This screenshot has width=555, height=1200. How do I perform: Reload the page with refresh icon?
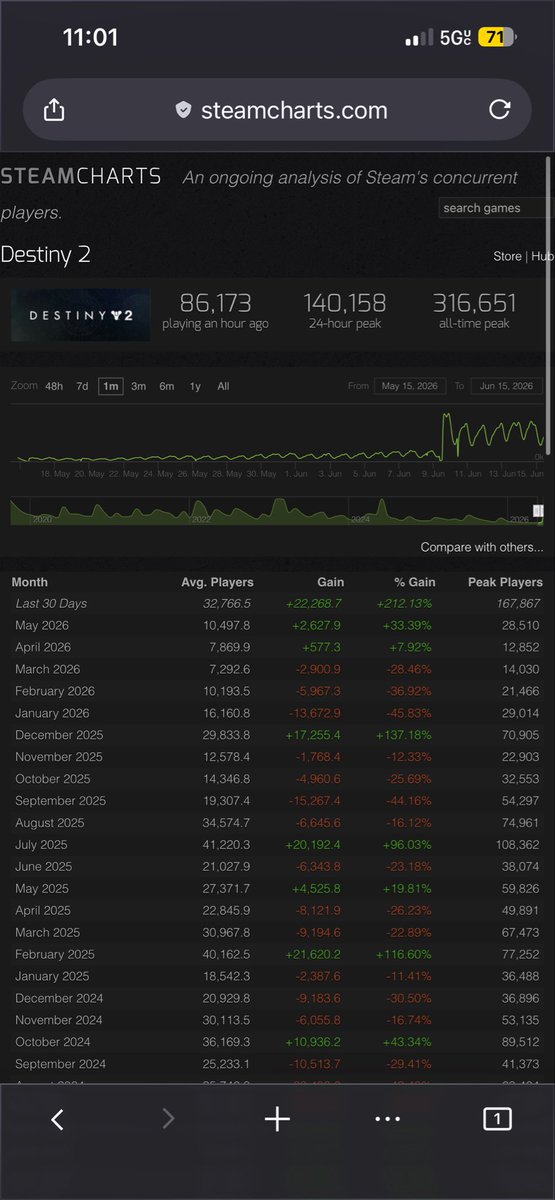[500, 110]
